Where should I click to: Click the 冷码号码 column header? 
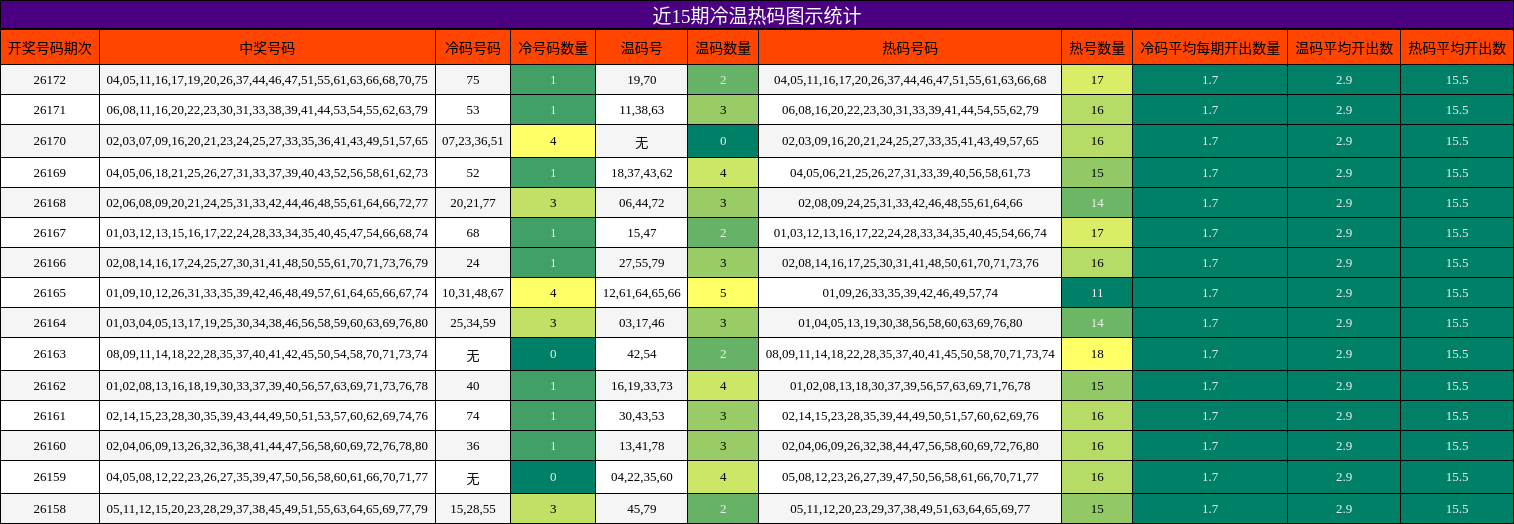[473, 47]
